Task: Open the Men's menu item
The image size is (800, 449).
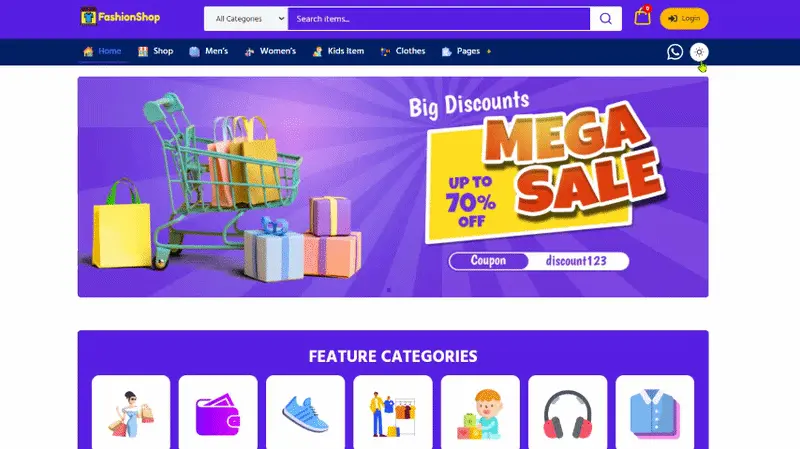Action: tap(209, 51)
